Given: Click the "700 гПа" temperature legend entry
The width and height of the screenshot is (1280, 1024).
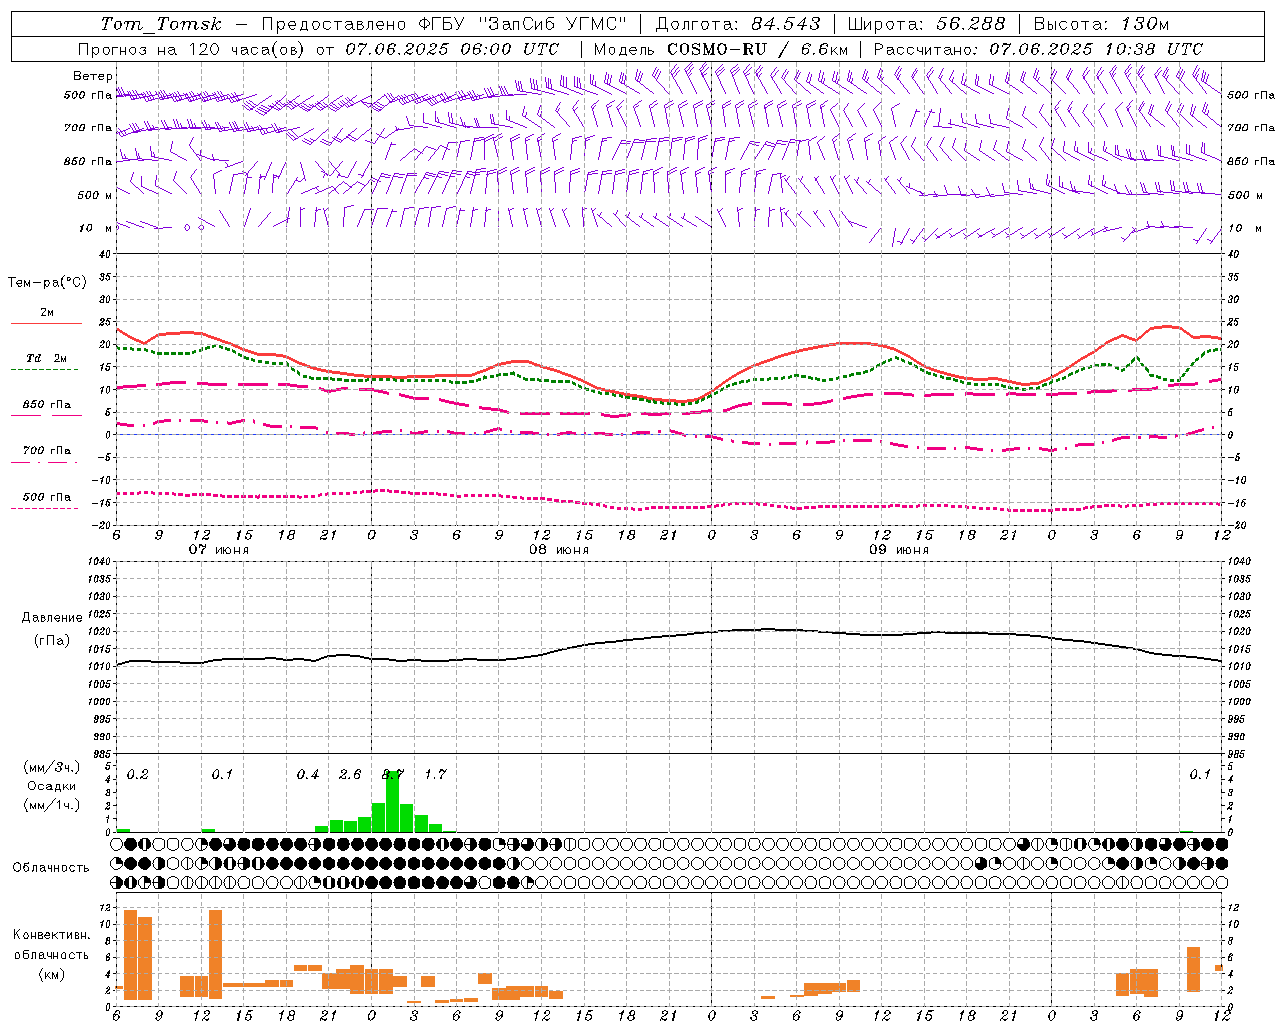Looking at the screenshot, I should (x=46, y=451).
